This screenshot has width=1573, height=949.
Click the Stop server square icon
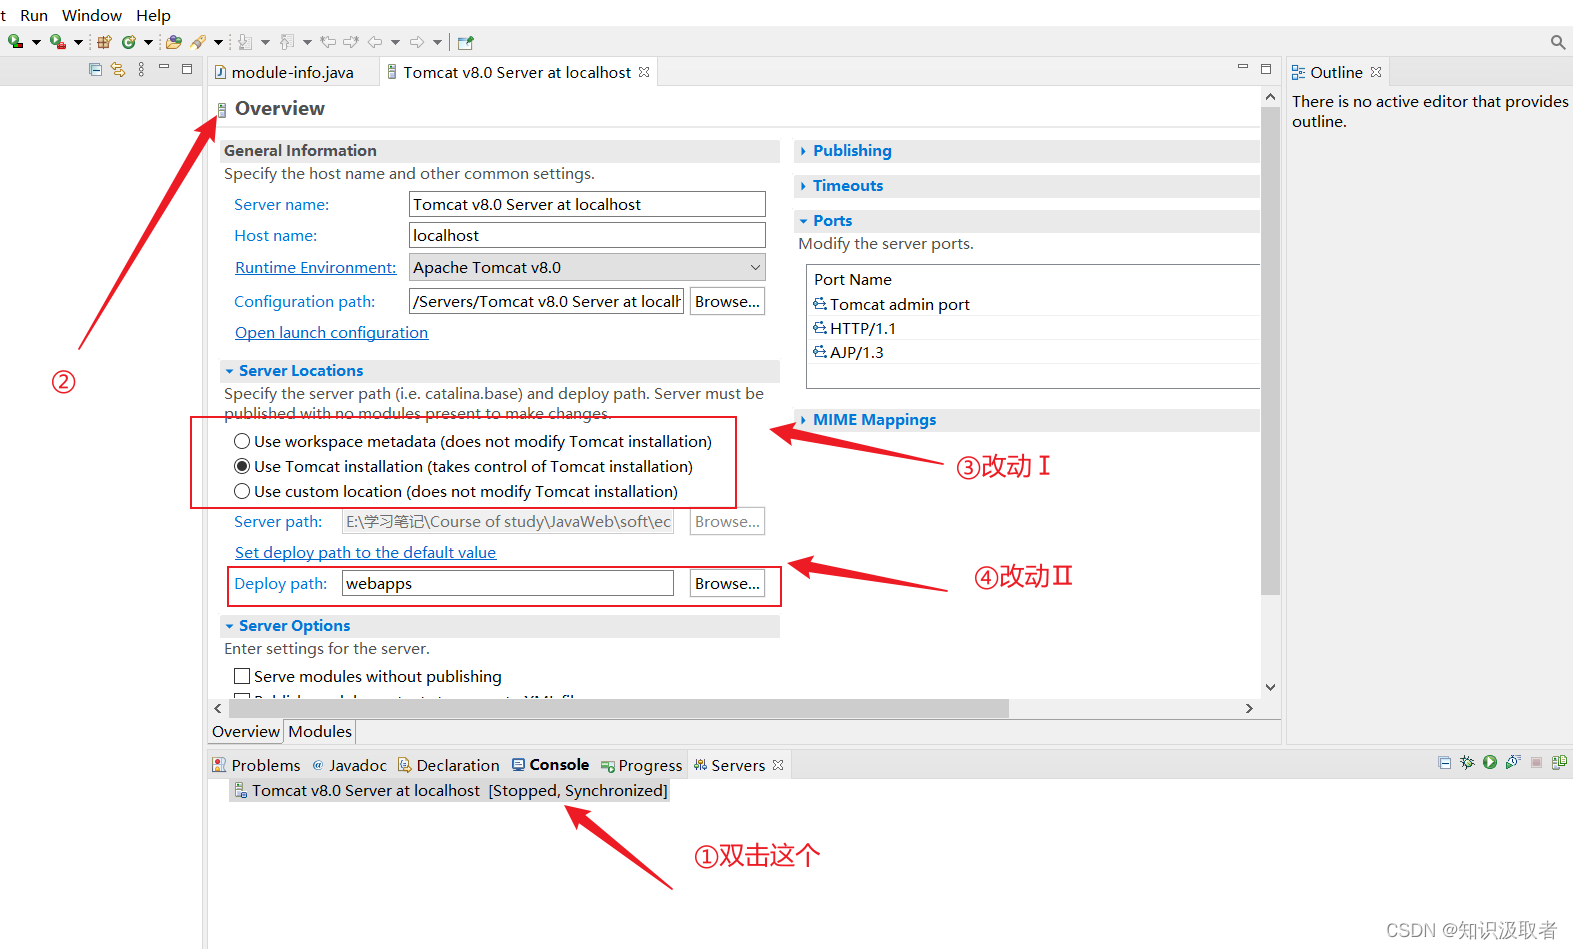(x=1536, y=762)
